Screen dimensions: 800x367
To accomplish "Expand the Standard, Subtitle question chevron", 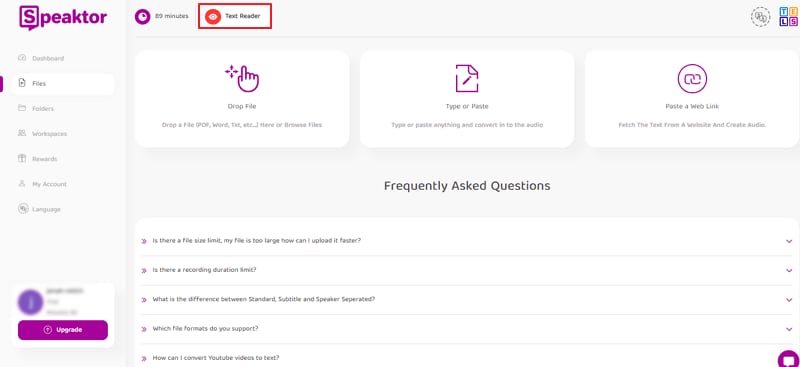I will point(789,300).
